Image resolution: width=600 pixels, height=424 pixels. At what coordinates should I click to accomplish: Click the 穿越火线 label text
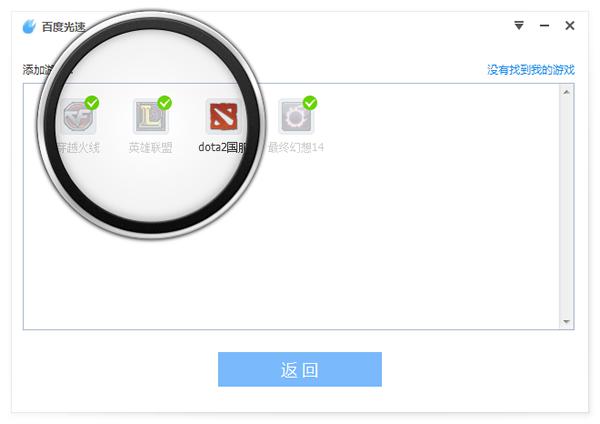[x=78, y=147]
